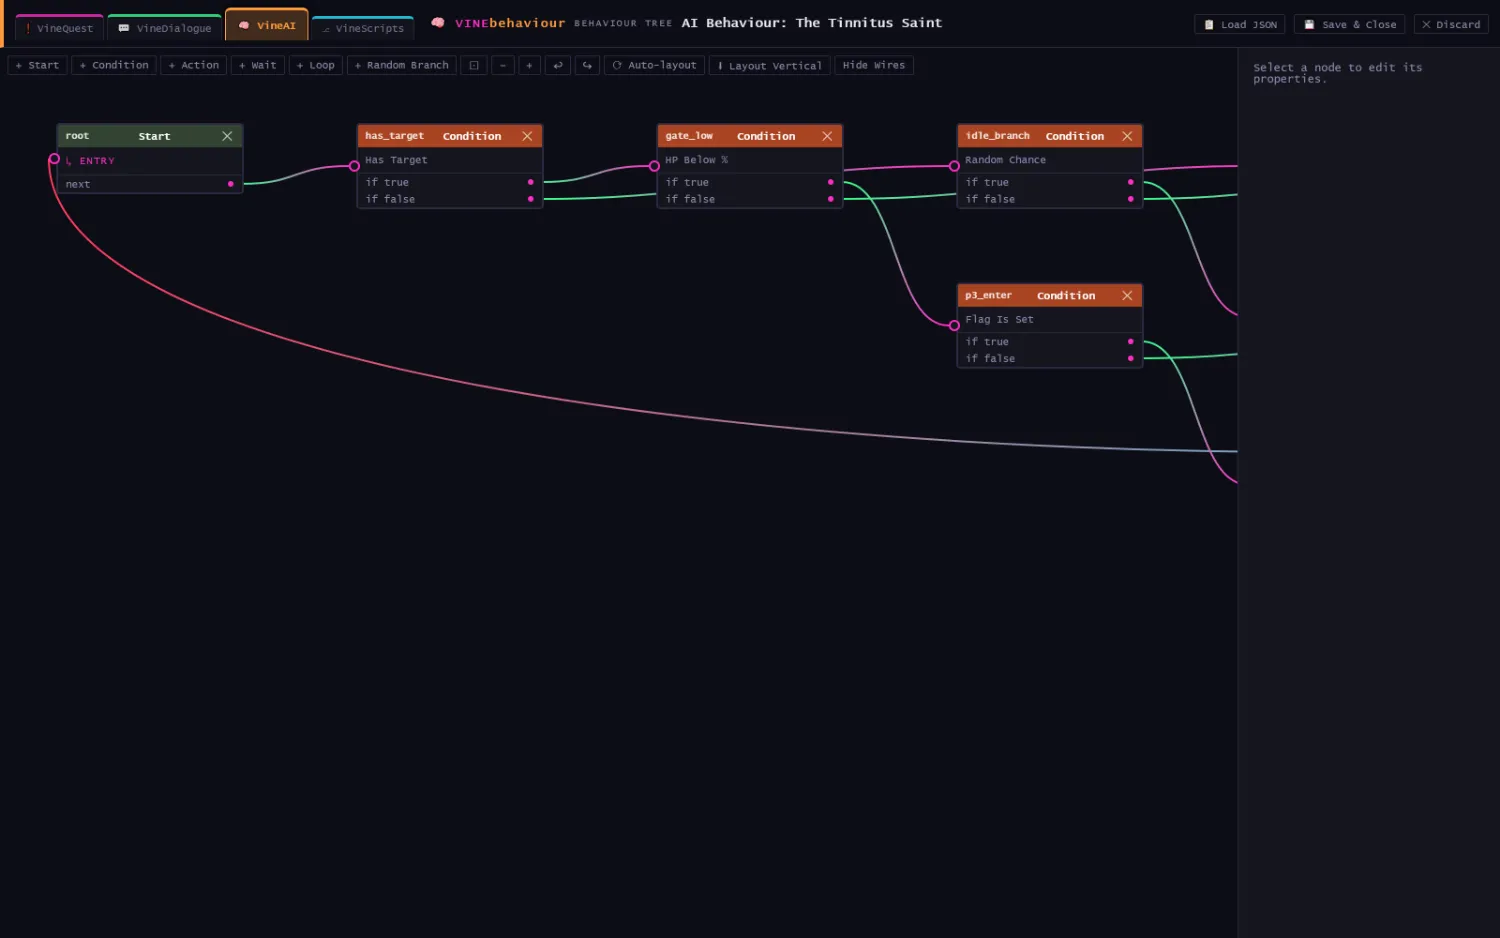This screenshot has width=1500, height=938.
Task: Select the VineAI tab
Action: point(267,26)
